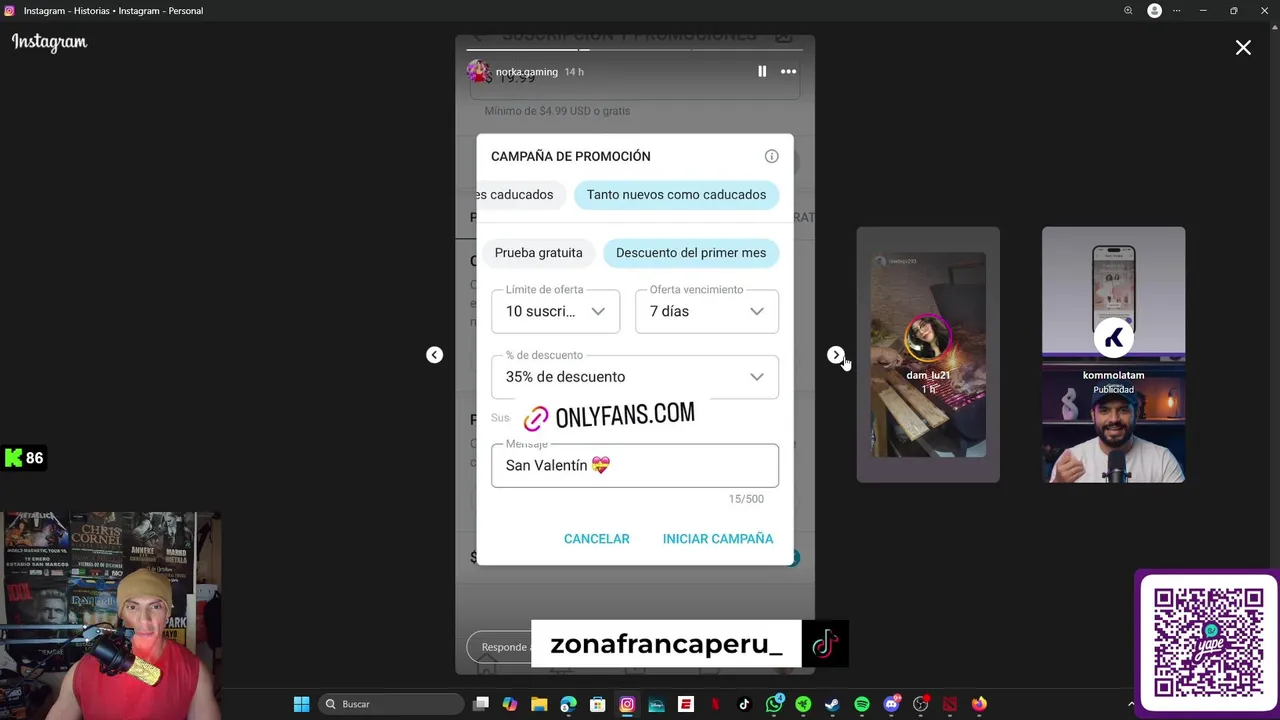Show hidden system tray icons chevron
Image resolution: width=1280 pixels, height=720 pixels.
1131,704
